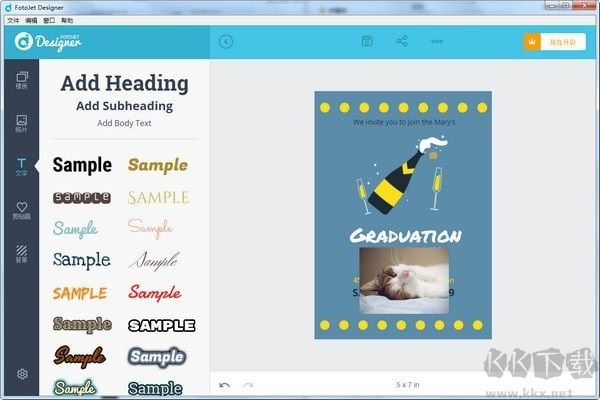Click the share icon in top bar

402,41
